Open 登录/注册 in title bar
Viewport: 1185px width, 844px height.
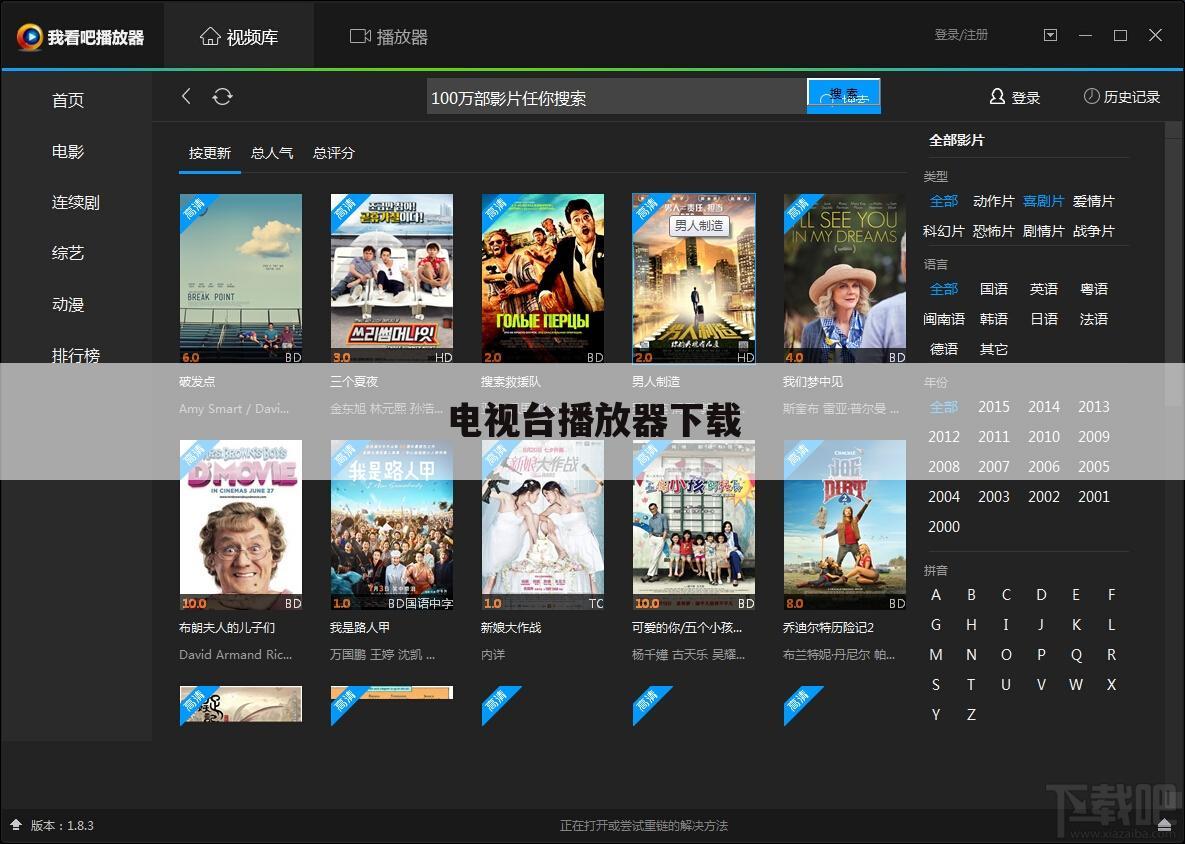coord(961,35)
